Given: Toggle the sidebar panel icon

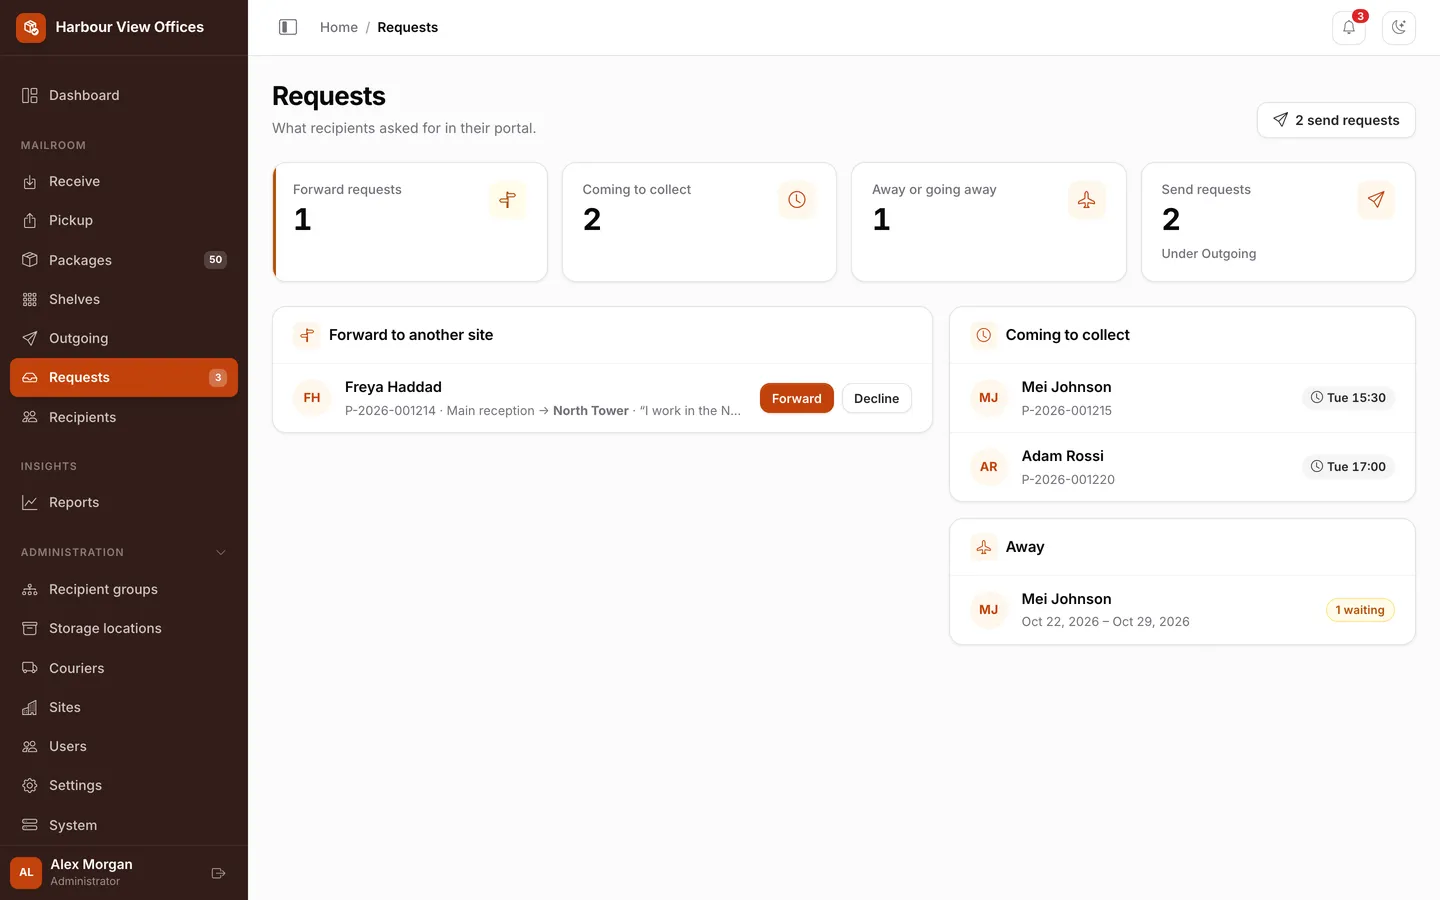Looking at the screenshot, I should click(288, 27).
